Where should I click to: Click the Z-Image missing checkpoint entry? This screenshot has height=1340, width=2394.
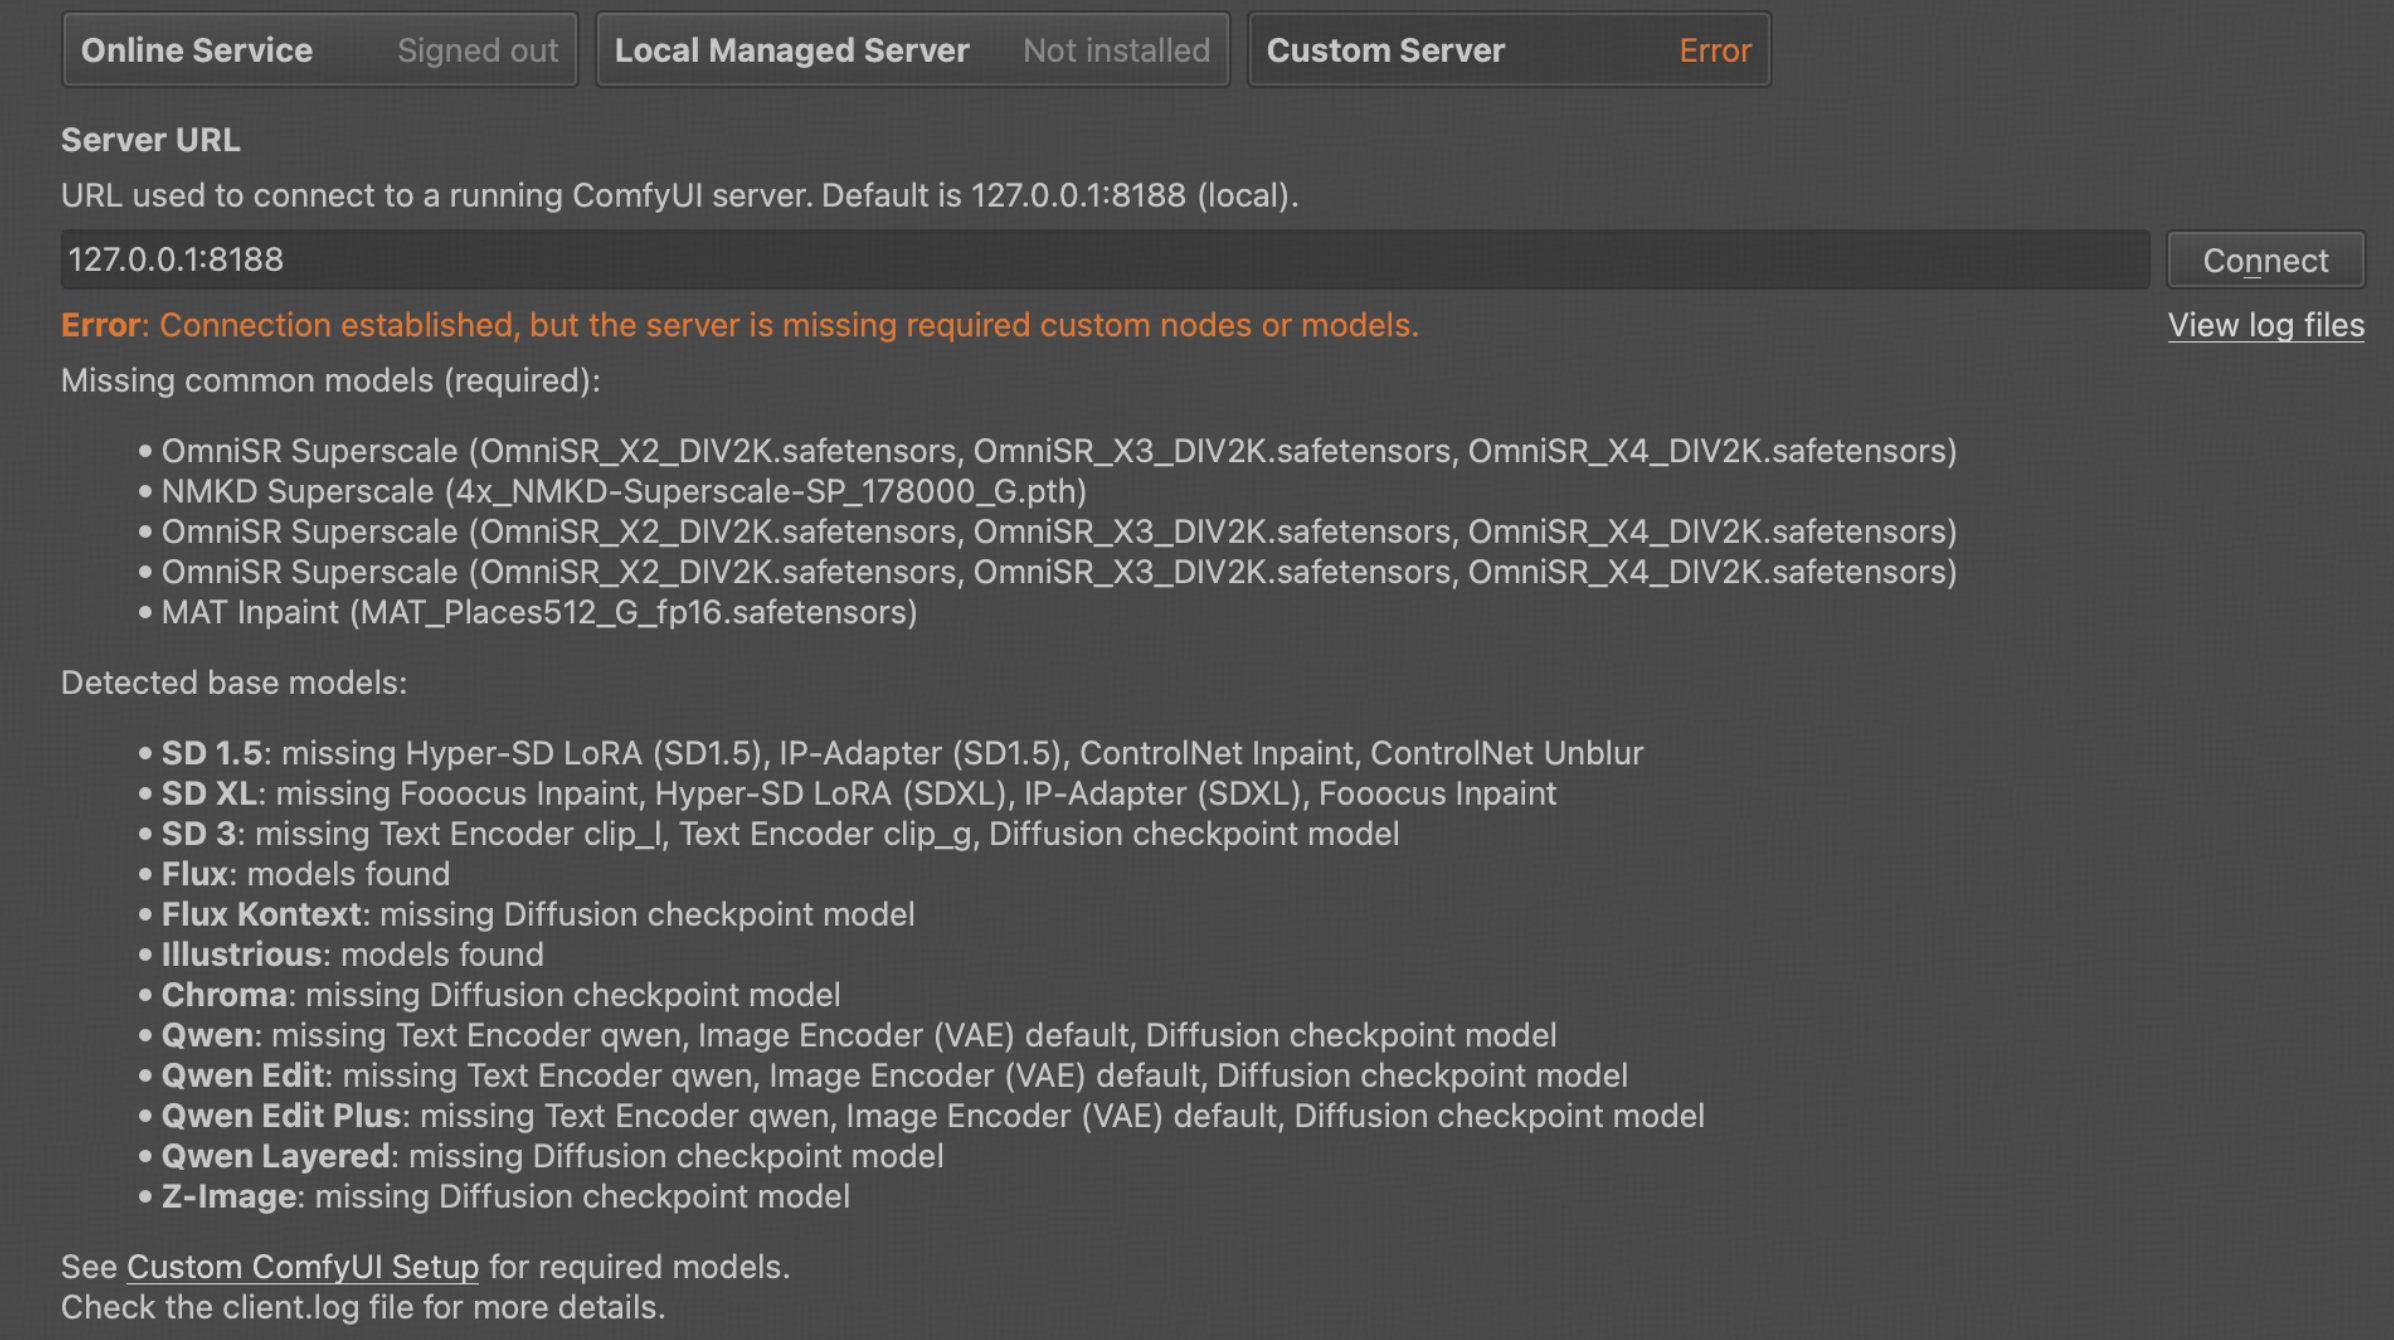(505, 1196)
